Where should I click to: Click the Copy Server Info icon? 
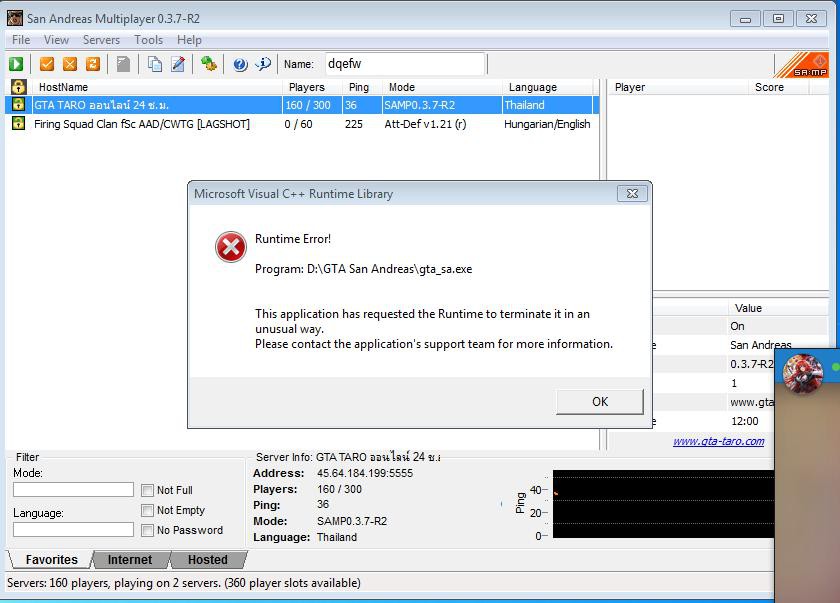point(155,64)
